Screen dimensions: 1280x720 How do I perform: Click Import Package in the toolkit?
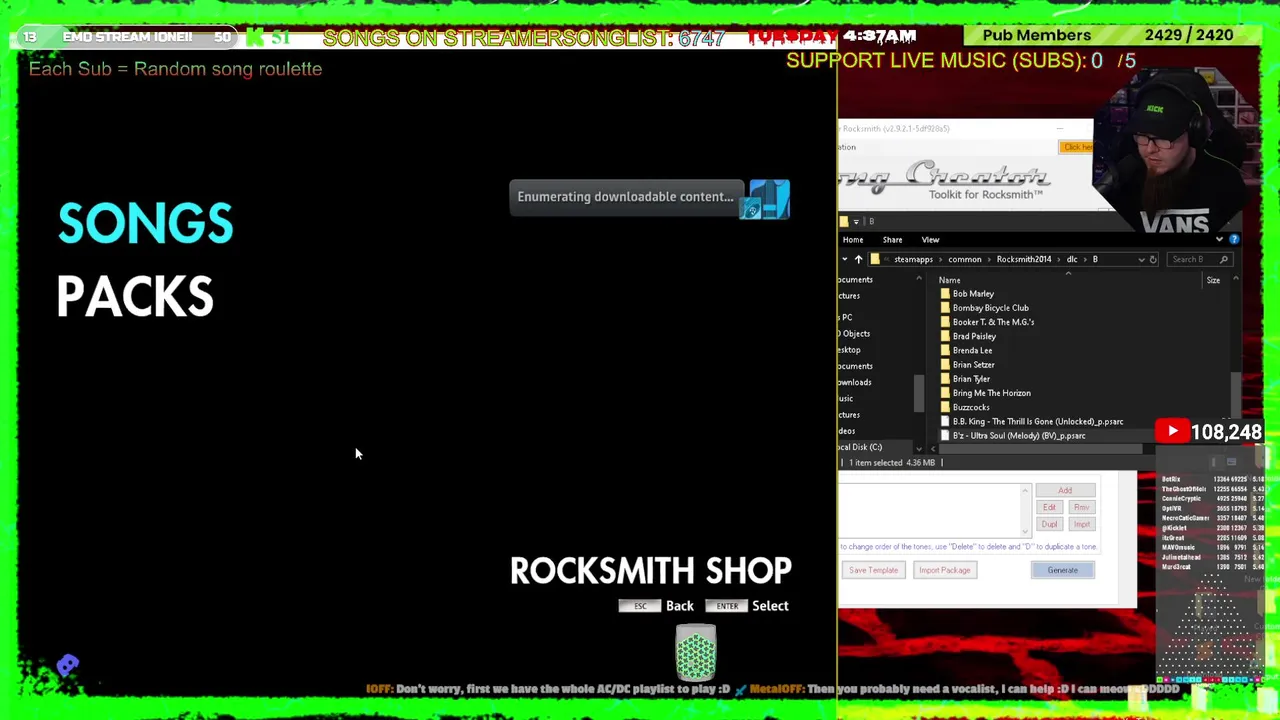click(x=944, y=570)
